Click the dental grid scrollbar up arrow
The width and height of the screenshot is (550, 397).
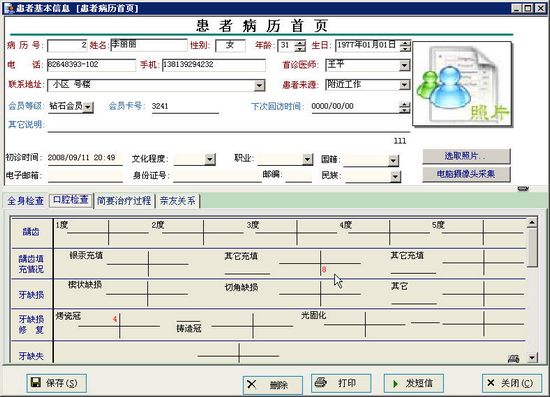[532, 222]
